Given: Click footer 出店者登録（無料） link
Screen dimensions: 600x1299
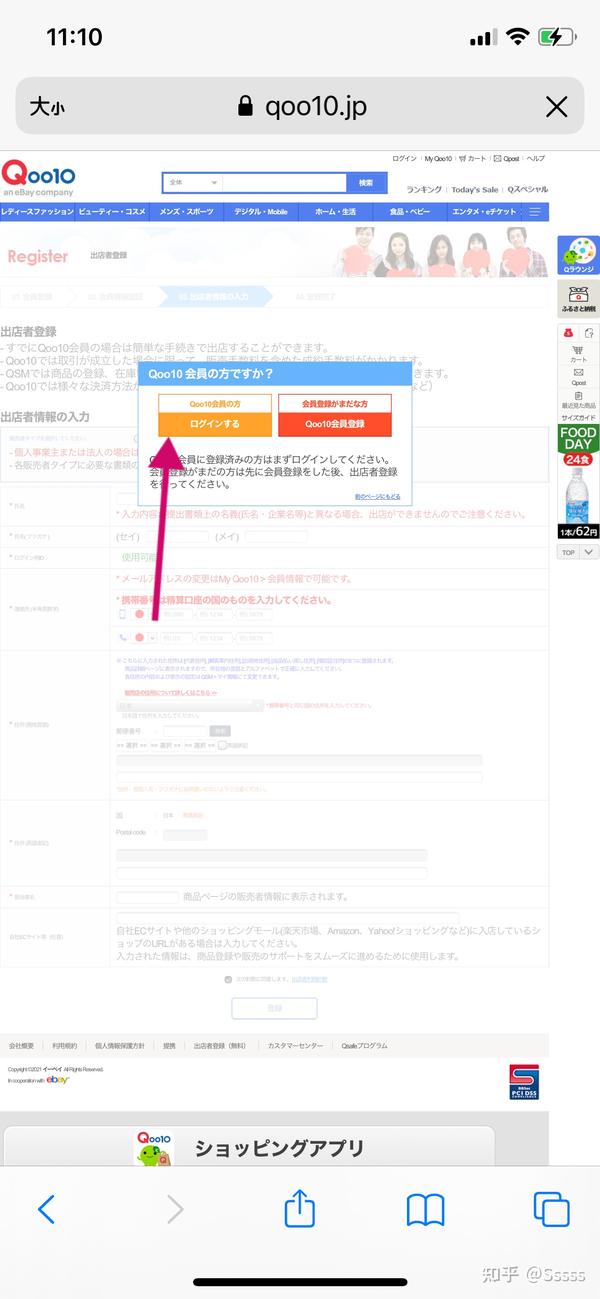Looking at the screenshot, I should 220,1045.
